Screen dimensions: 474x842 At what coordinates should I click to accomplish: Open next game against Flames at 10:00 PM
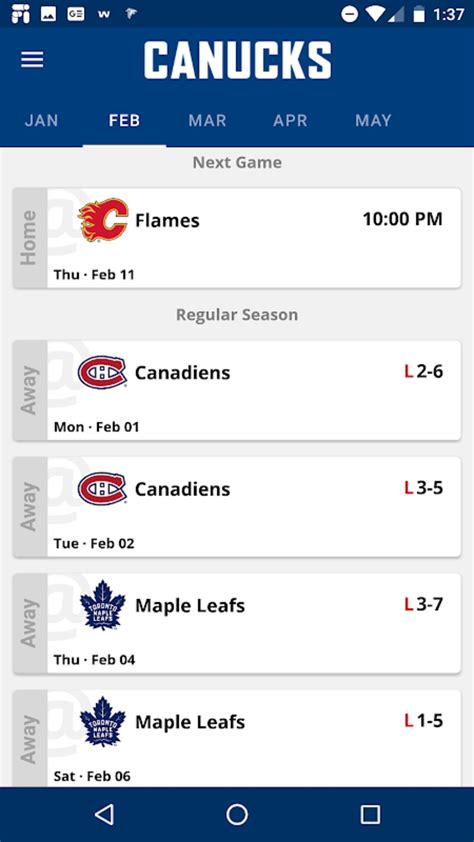(x=237, y=238)
